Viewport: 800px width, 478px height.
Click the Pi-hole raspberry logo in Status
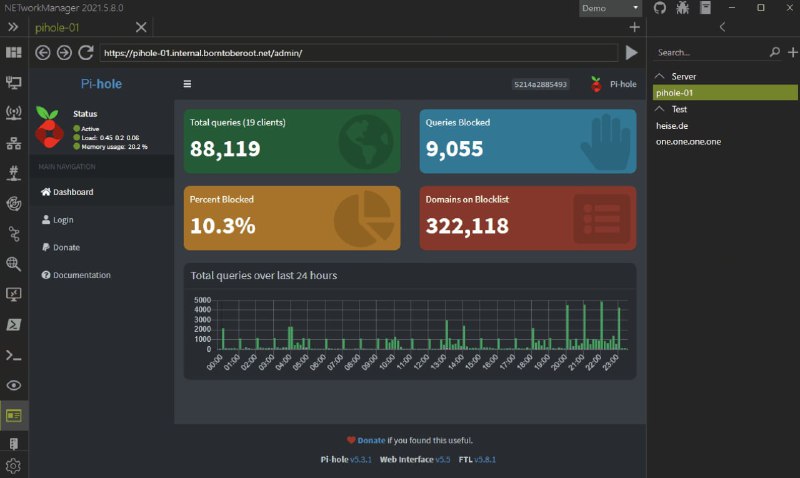(x=49, y=127)
